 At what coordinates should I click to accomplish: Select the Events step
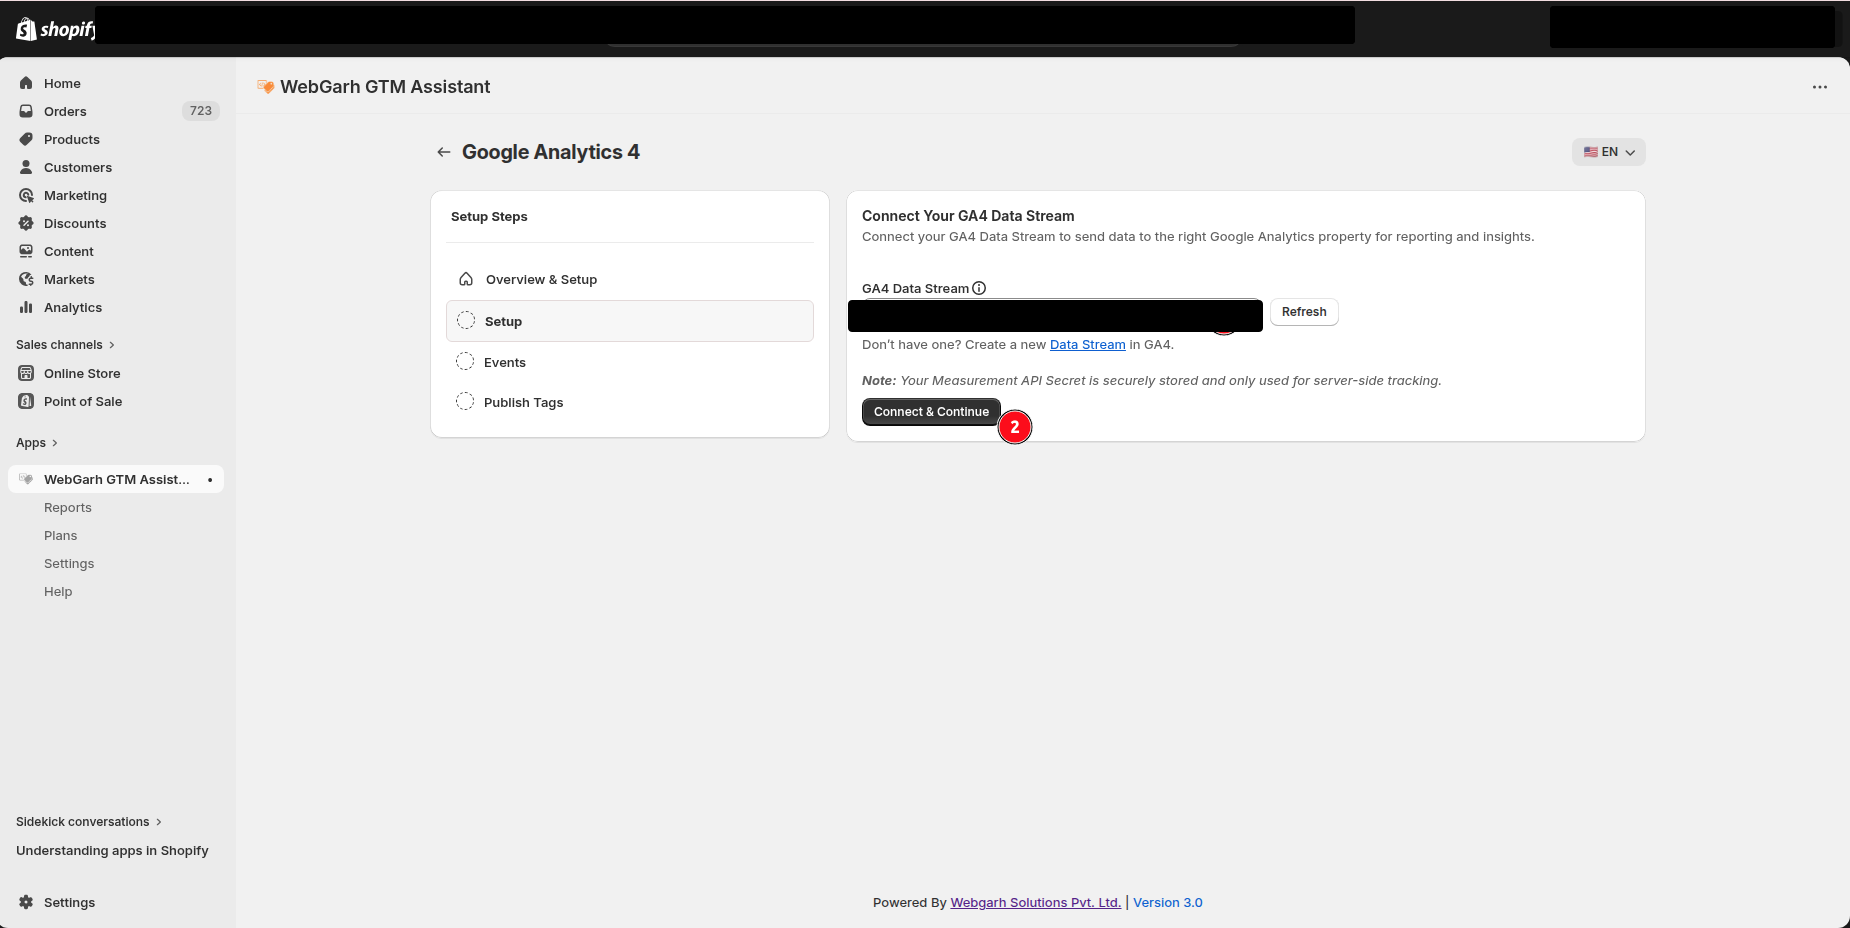tap(630, 362)
